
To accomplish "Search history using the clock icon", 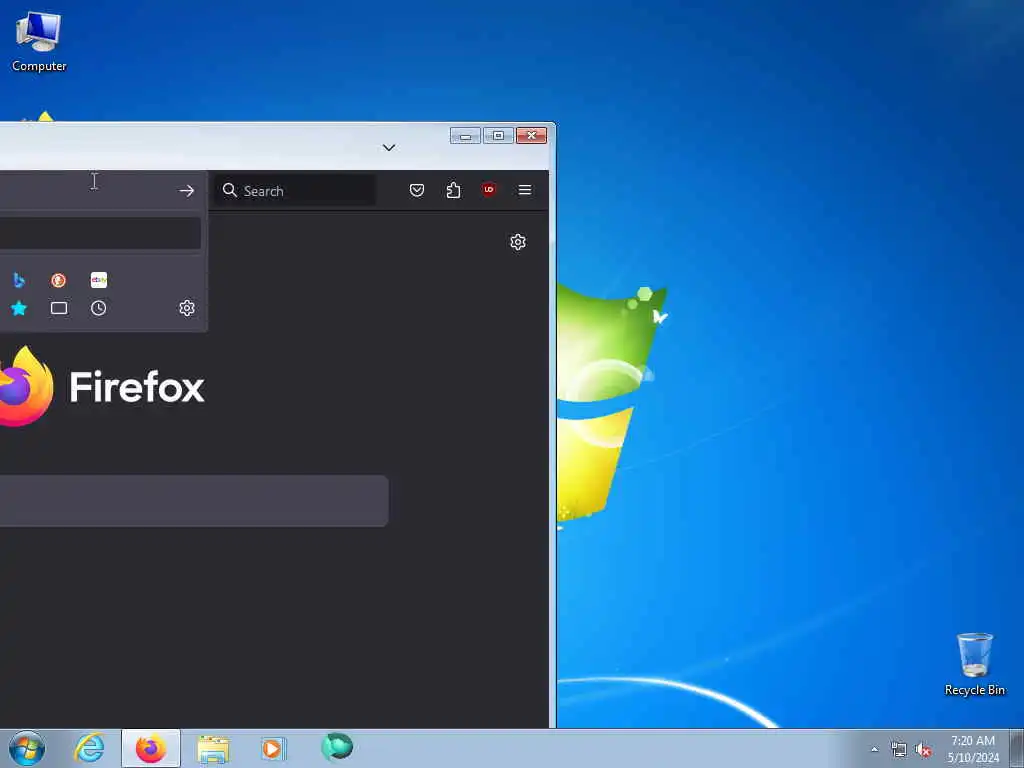I will 99,308.
